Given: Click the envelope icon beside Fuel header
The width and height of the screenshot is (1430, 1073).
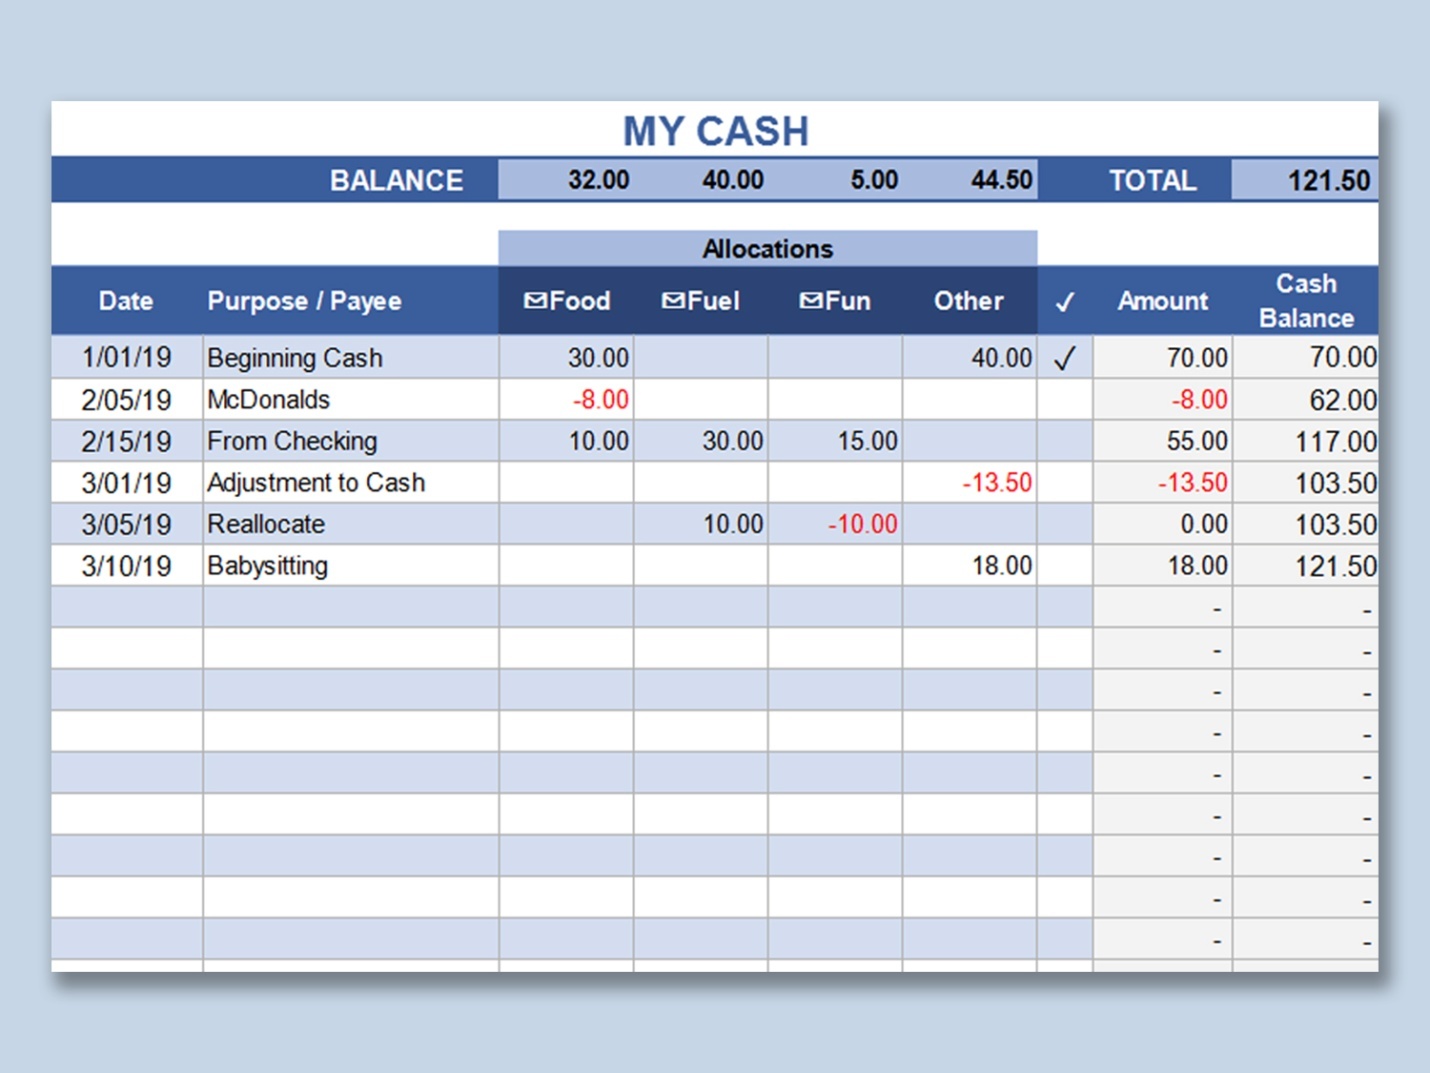Looking at the screenshot, I should point(673,301).
